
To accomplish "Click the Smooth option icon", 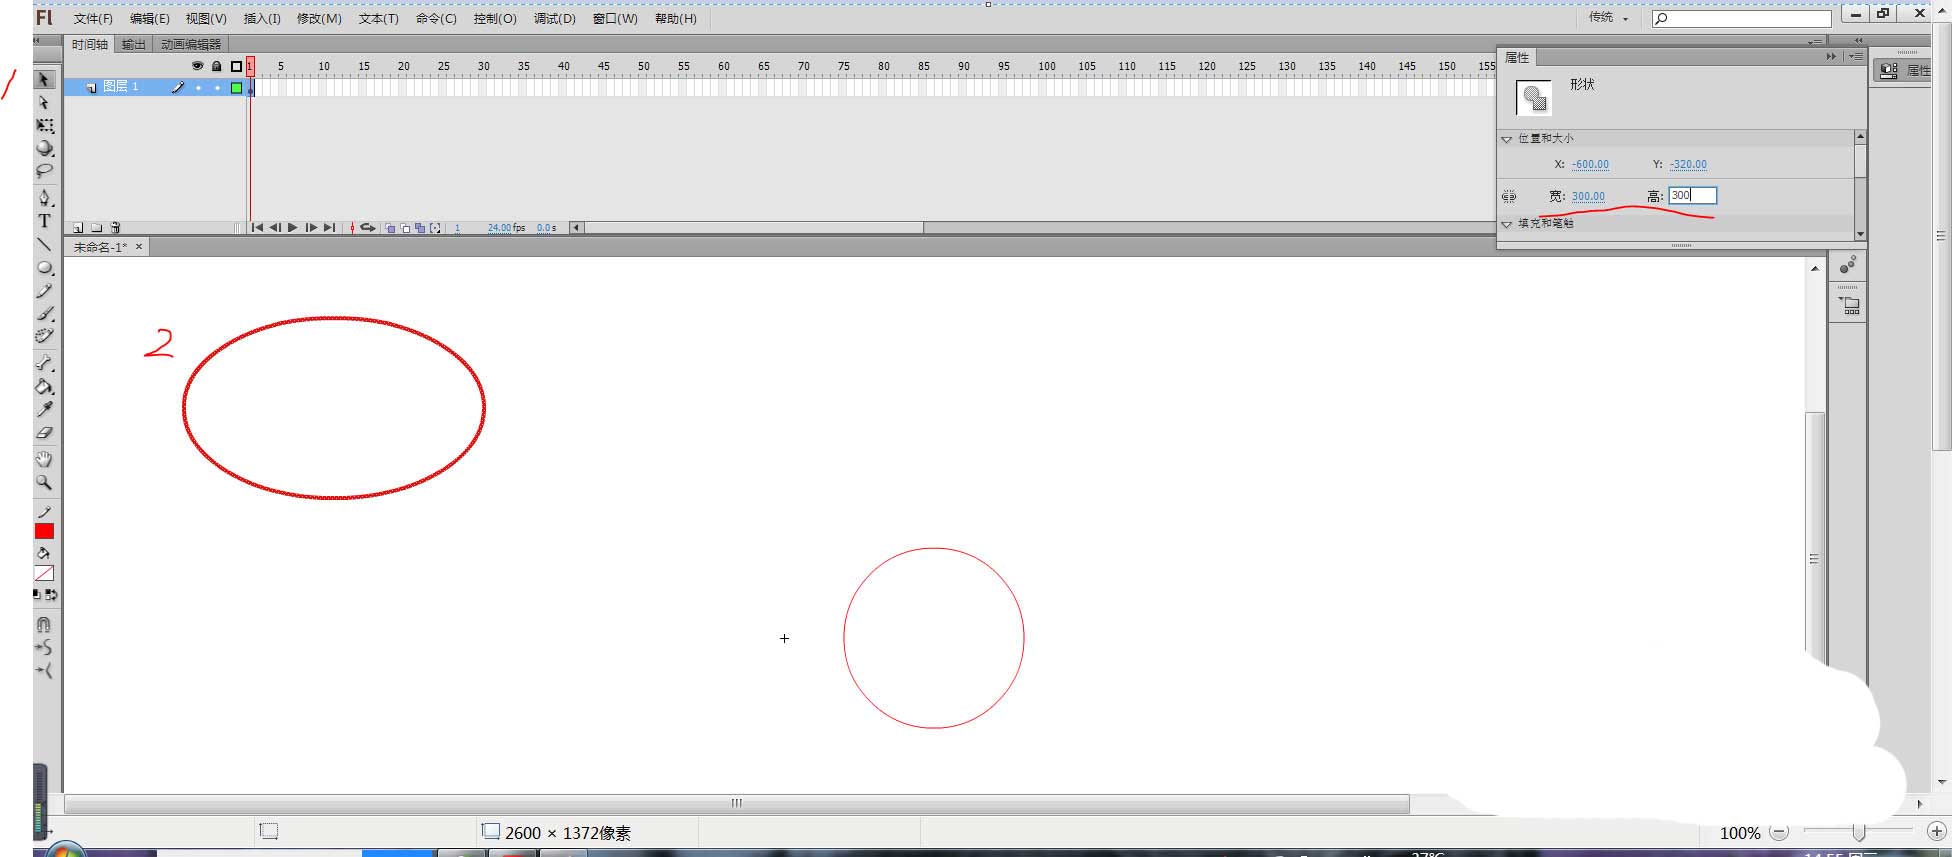I will point(44,648).
